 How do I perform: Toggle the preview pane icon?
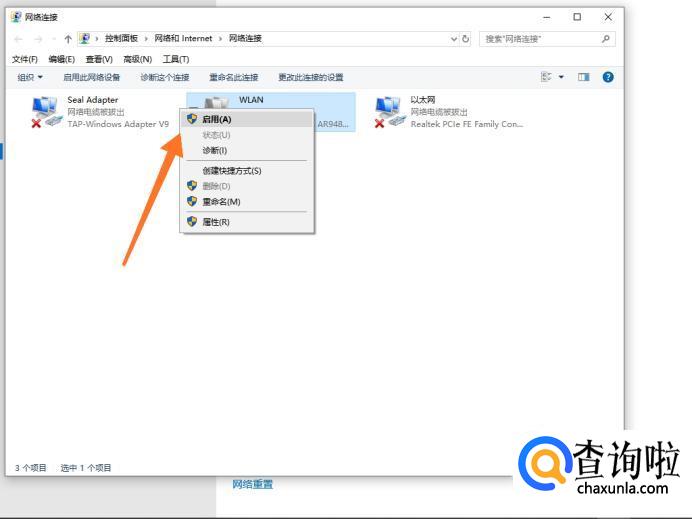coord(584,77)
